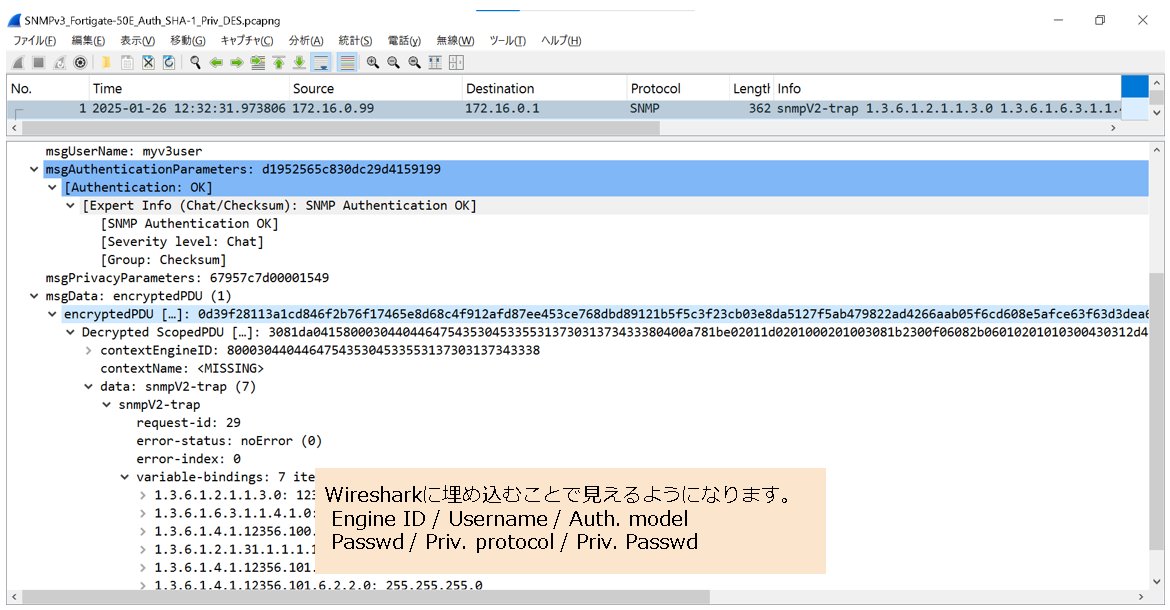Close this capture file with the X icon

coord(148,63)
